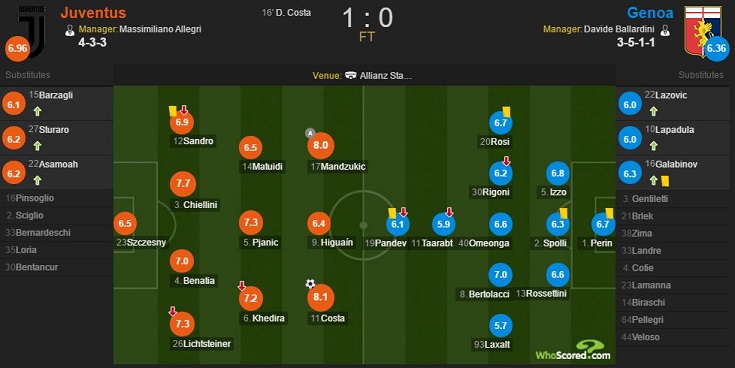The image size is (735, 368).
Task: Click the D. Costa 16' goal scorer text
Action: pos(286,13)
